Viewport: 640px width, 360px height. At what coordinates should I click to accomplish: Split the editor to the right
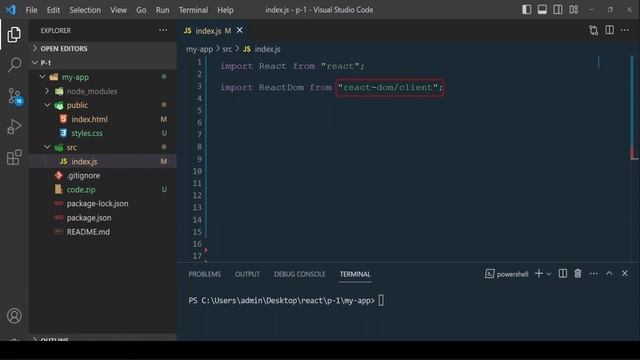pyautogui.click(x=609, y=30)
